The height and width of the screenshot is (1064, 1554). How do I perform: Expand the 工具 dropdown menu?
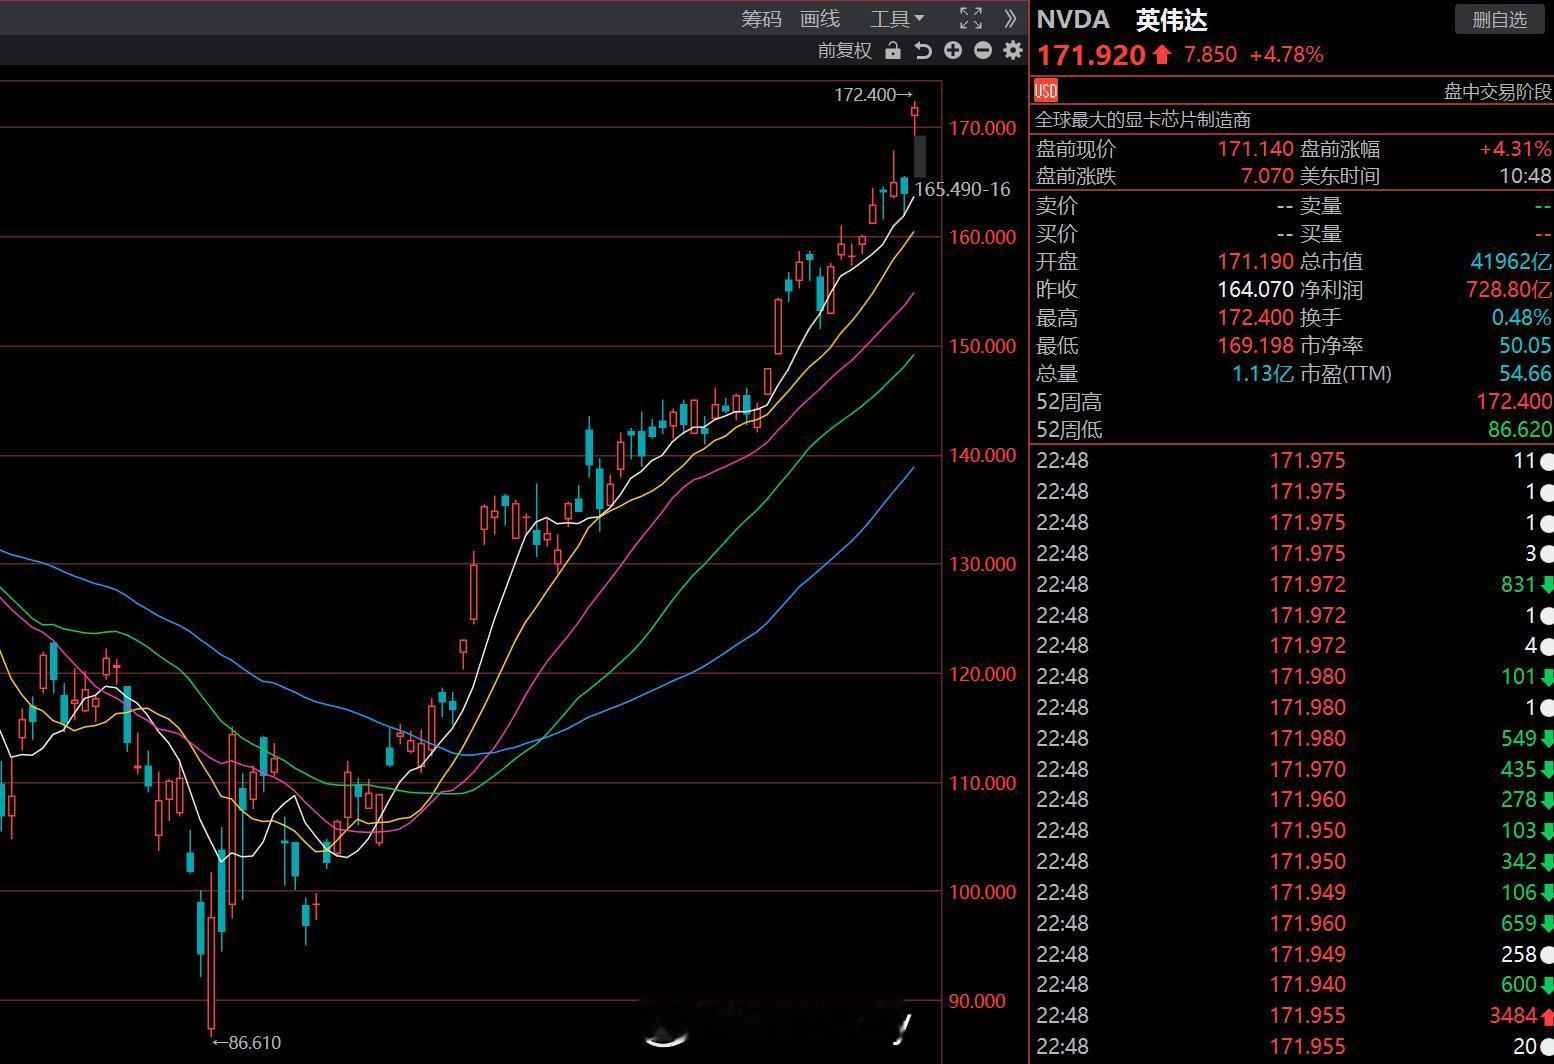(x=897, y=19)
